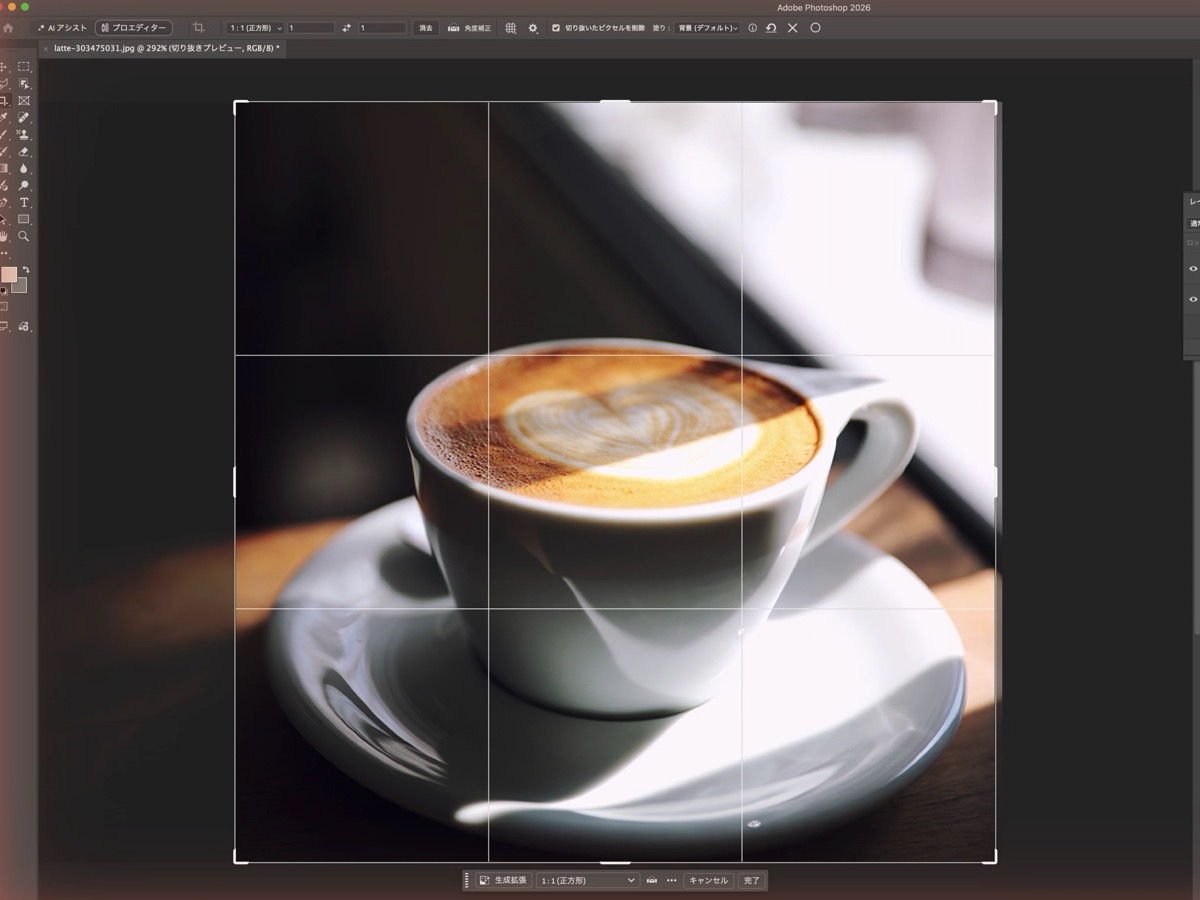
Task: Open the 1:1 (正方形) ratio dropdown in options bar
Action: pyautogui.click(x=256, y=28)
